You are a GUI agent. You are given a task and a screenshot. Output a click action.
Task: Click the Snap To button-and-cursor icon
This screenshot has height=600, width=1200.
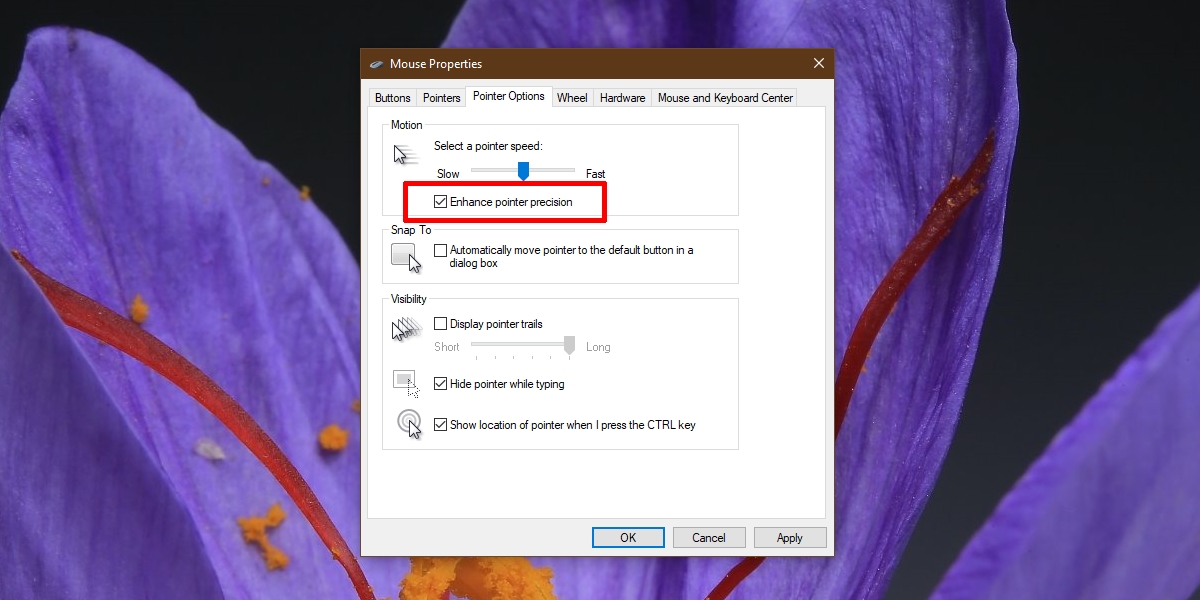tap(406, 257)
